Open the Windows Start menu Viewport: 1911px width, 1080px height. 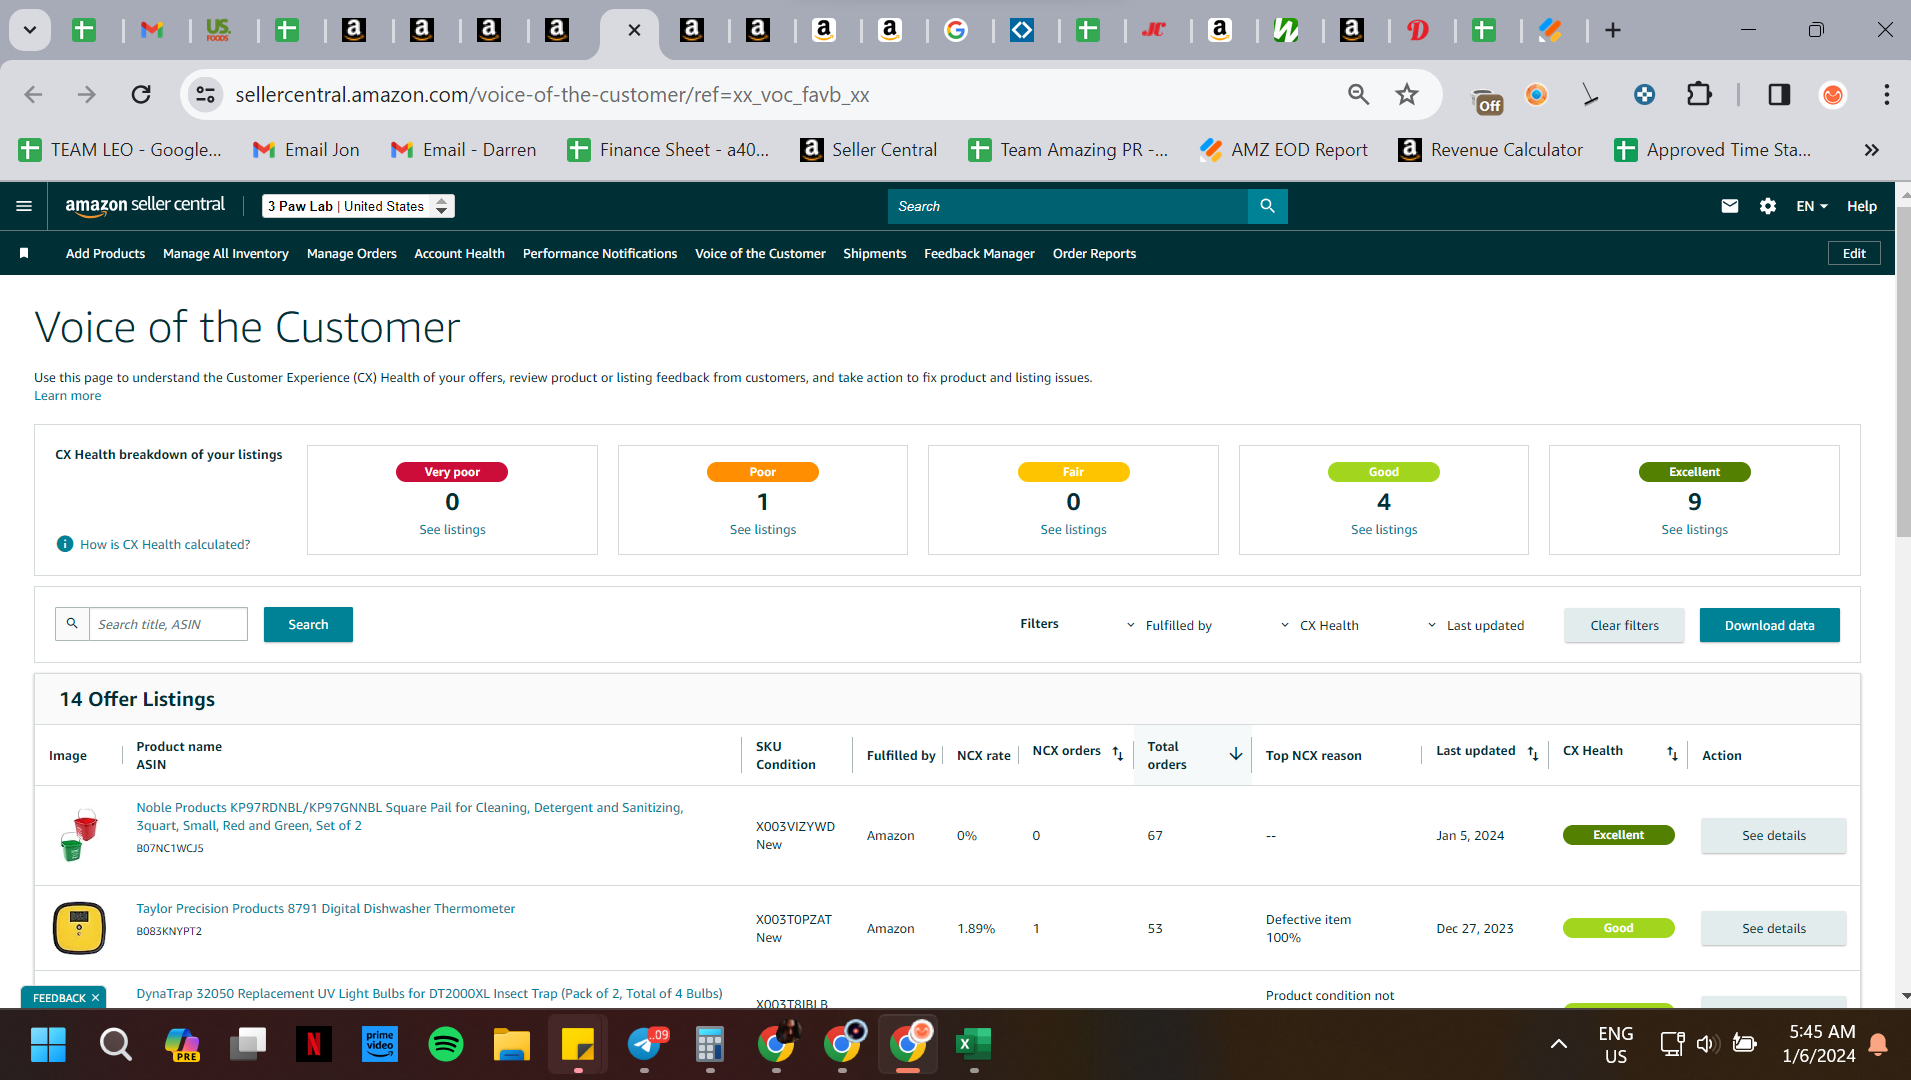48,1044
